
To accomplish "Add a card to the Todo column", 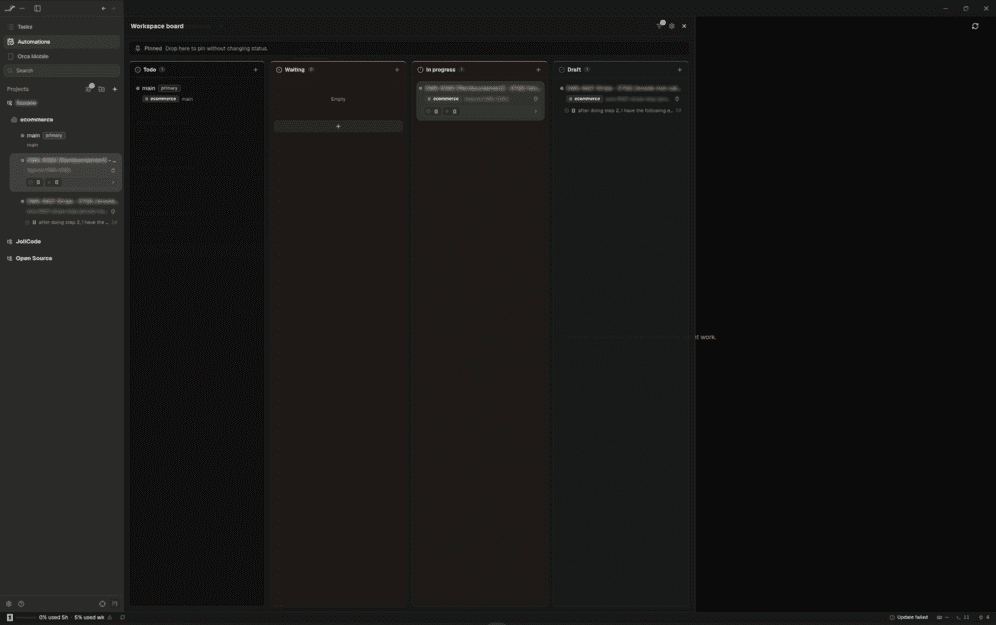I will (256, 70).
